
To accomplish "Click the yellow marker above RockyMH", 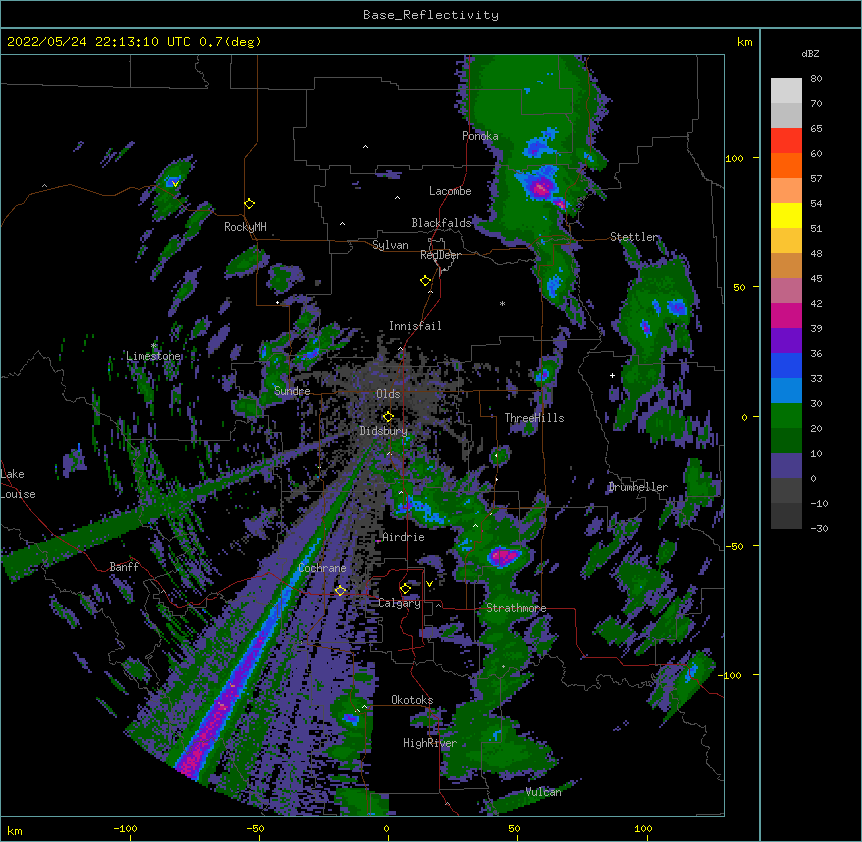I will (250, 204).
